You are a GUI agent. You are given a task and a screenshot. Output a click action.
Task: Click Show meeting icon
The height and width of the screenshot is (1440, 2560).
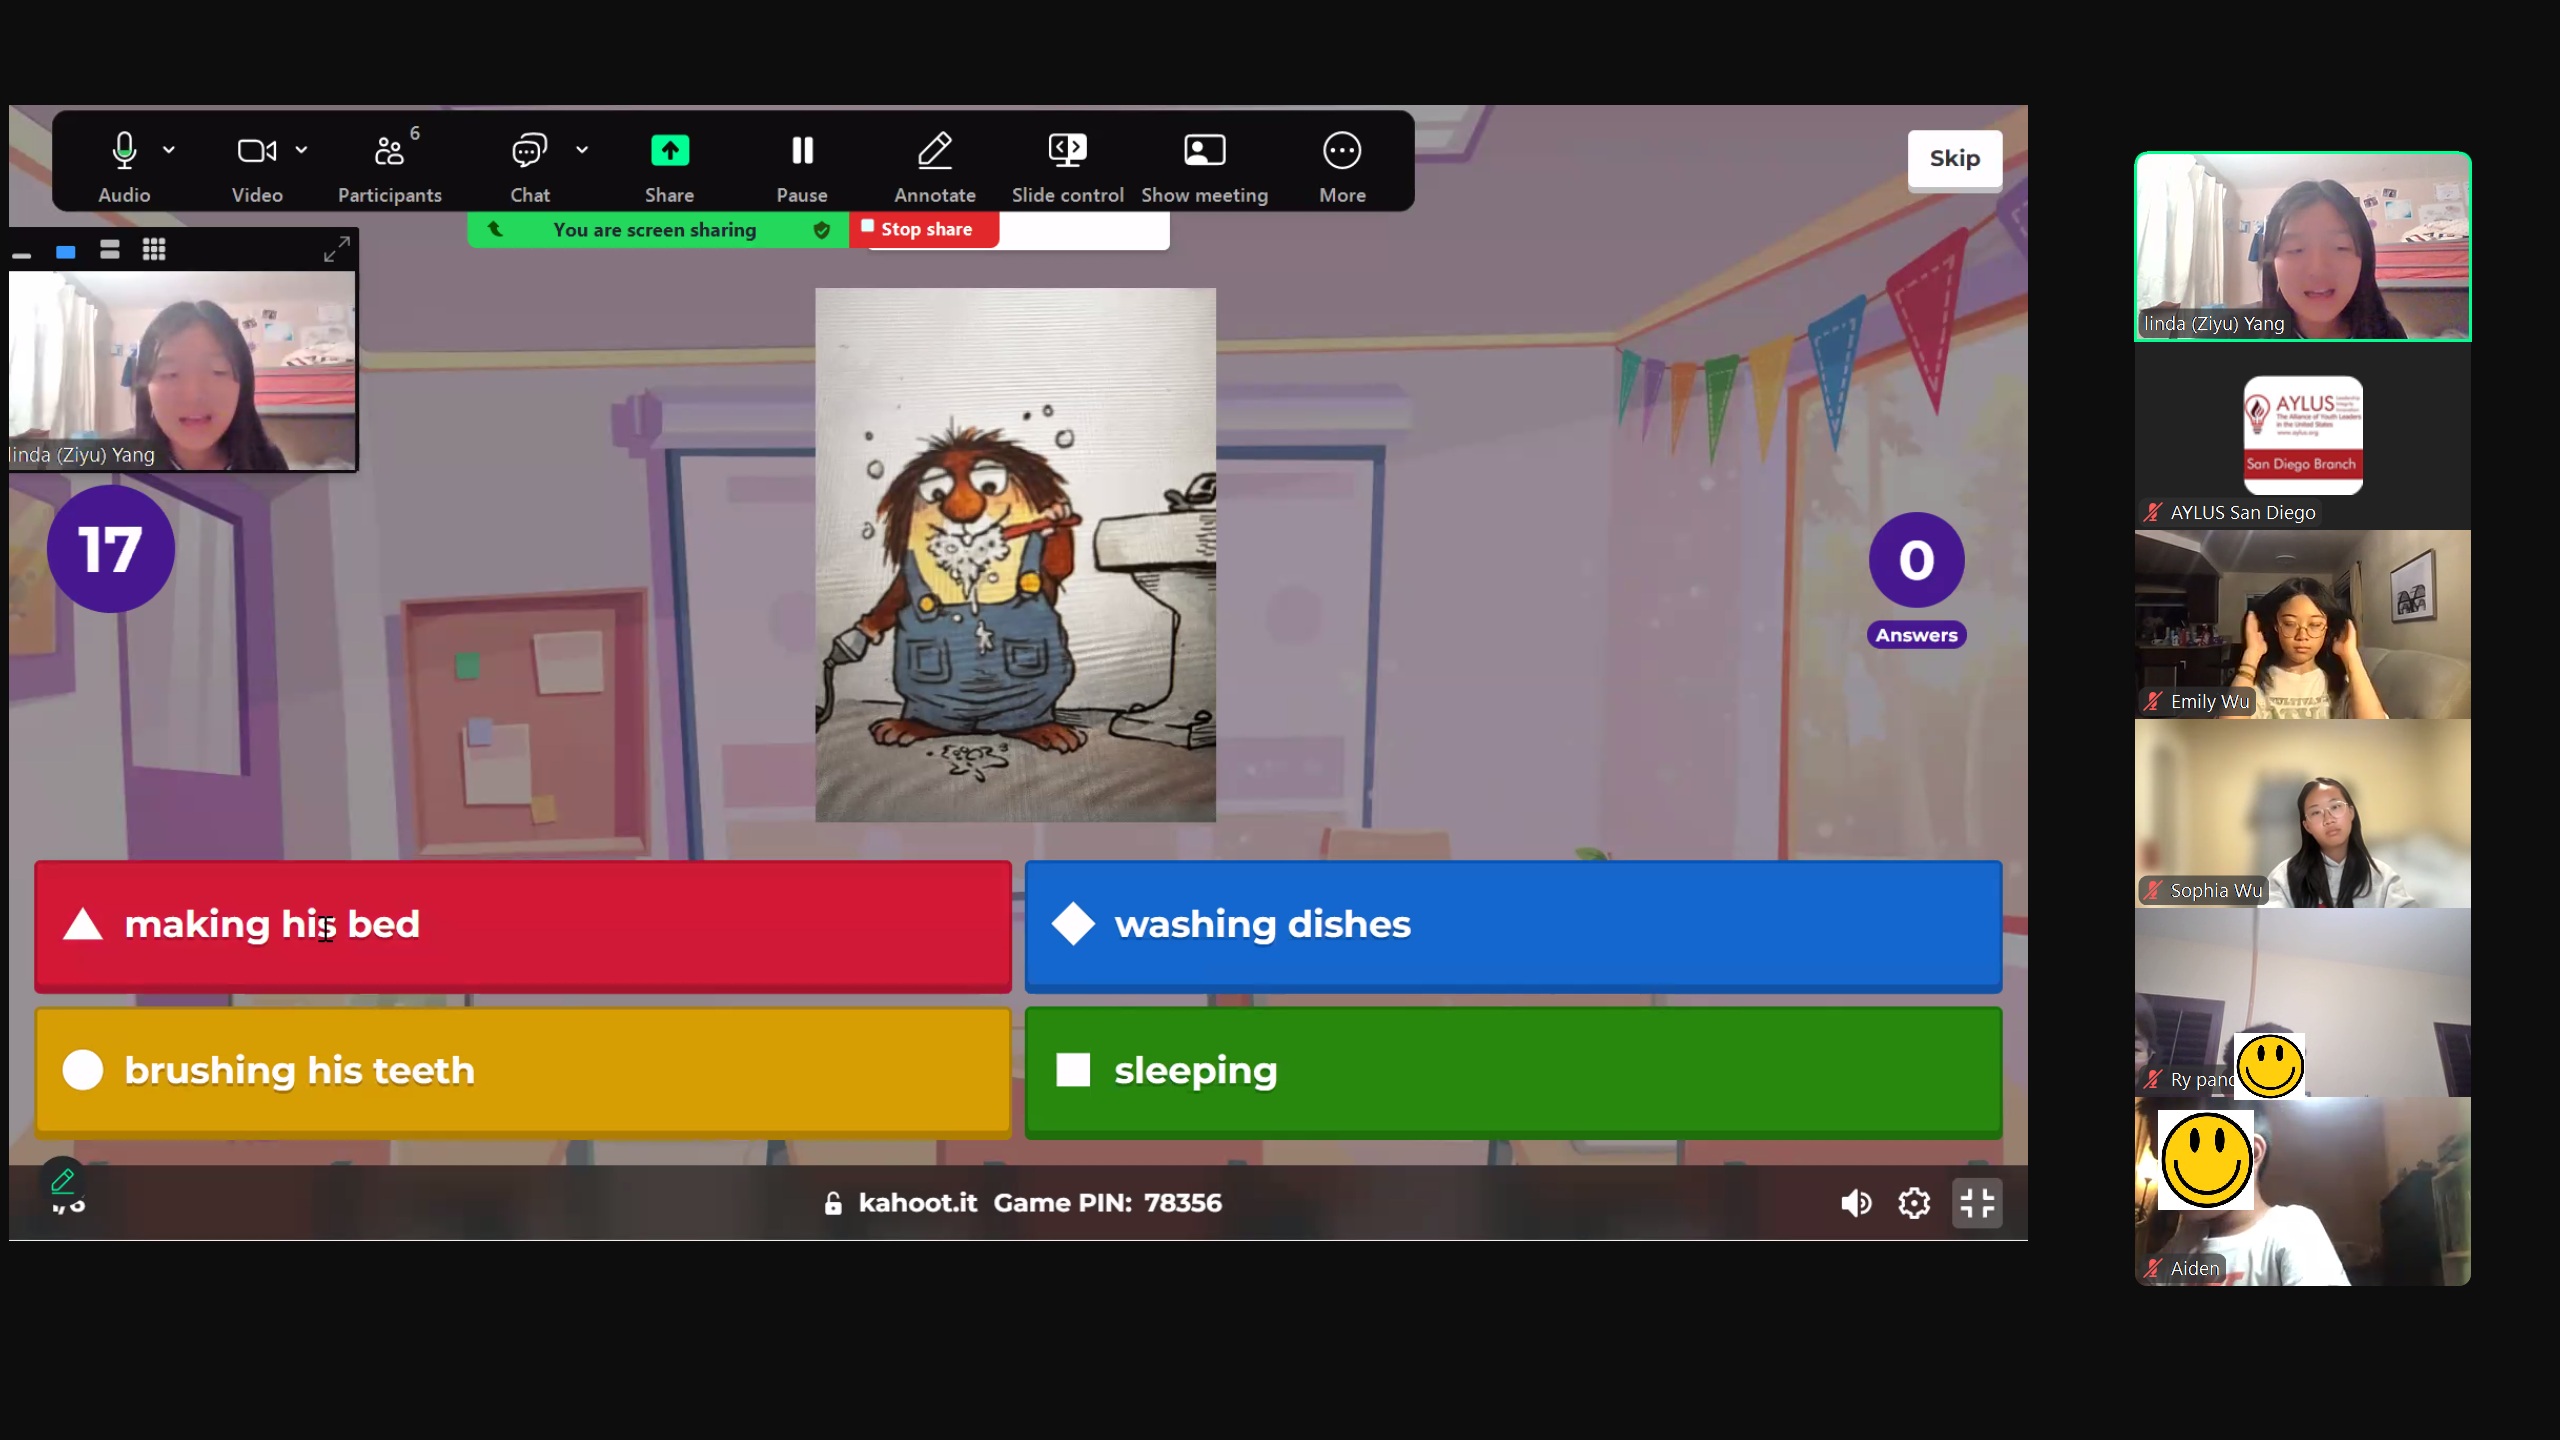(1204, 152)
